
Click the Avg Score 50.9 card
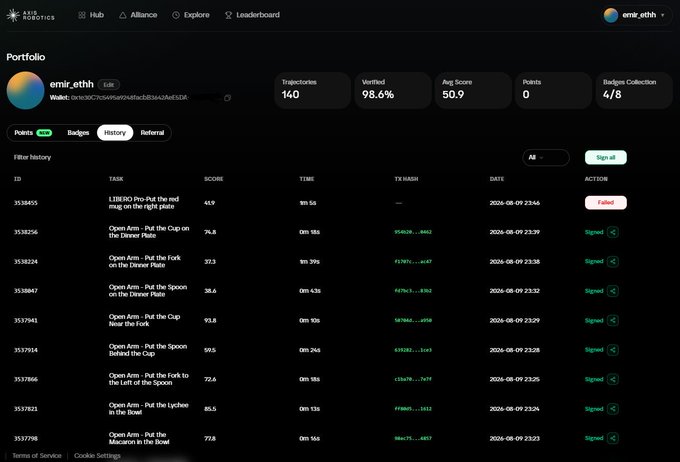coord(473,90)
